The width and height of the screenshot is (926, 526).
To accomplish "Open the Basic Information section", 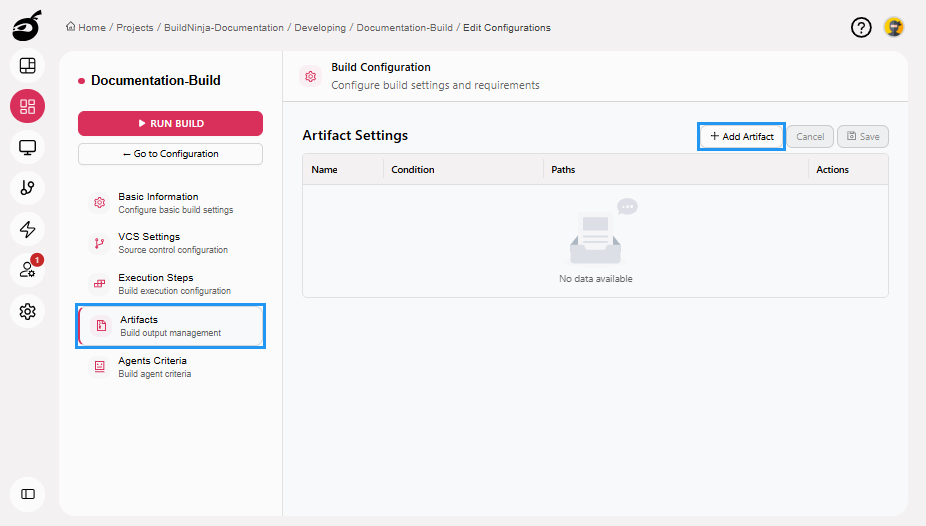I will pyautogui.click(x=170, y=202).
